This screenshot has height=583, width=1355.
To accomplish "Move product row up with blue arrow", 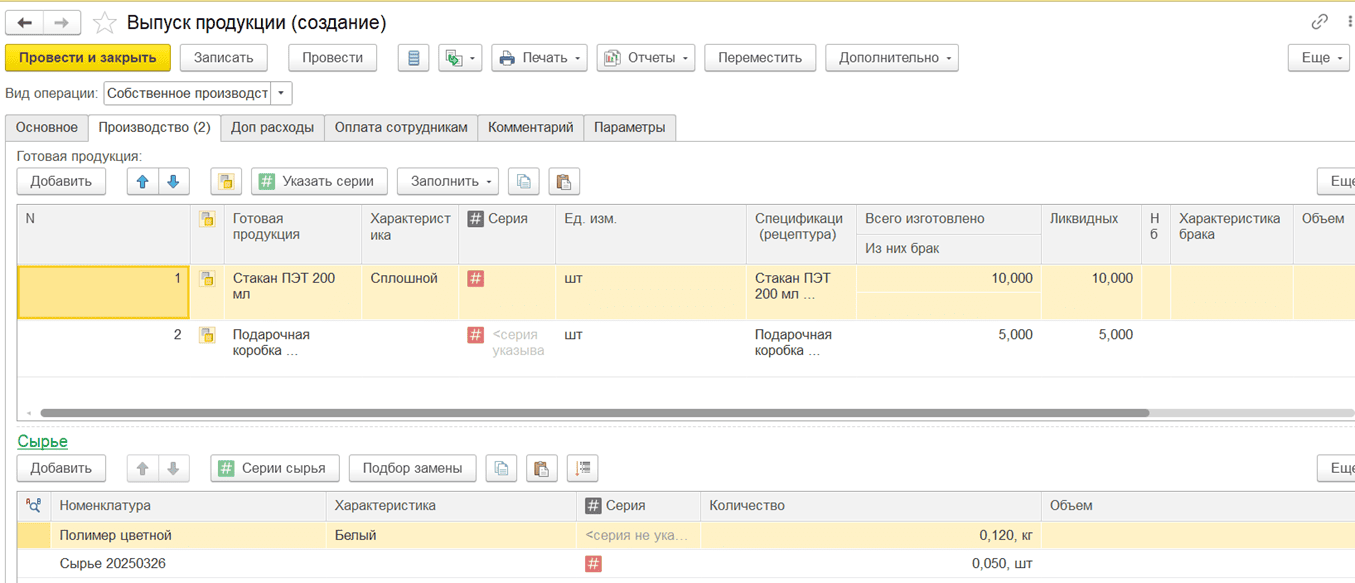I will tap(142, 181).
